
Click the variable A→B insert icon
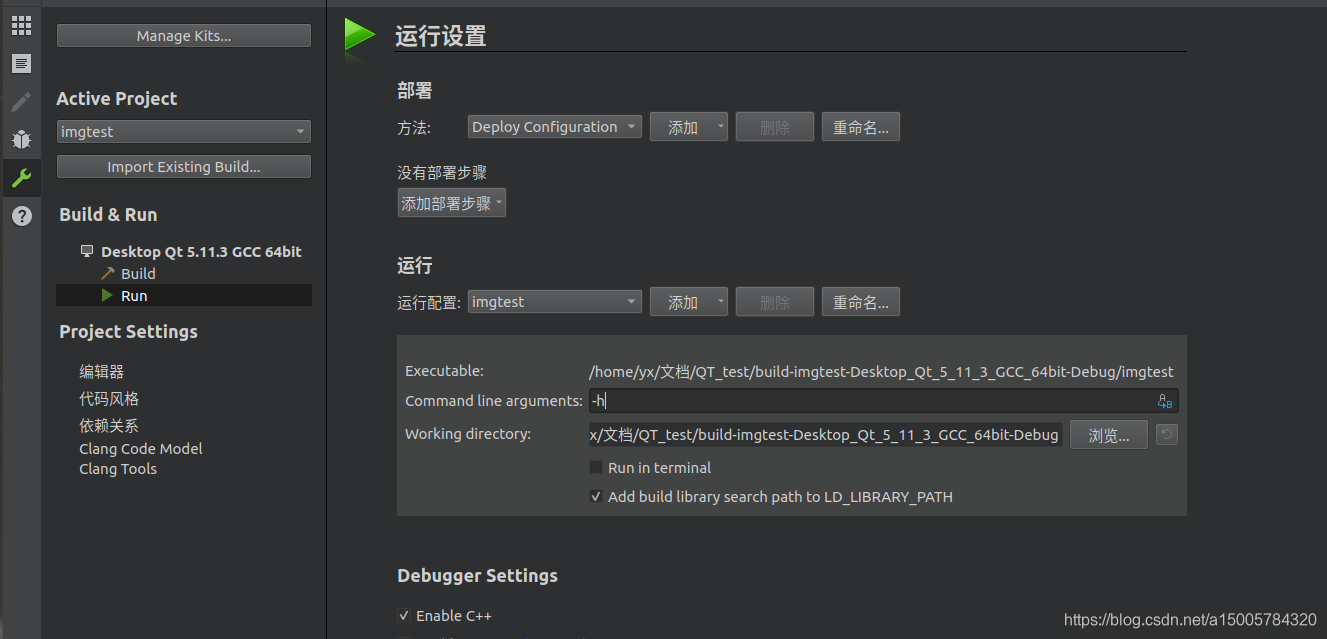pyautogui.click(x=1163, y=400)
